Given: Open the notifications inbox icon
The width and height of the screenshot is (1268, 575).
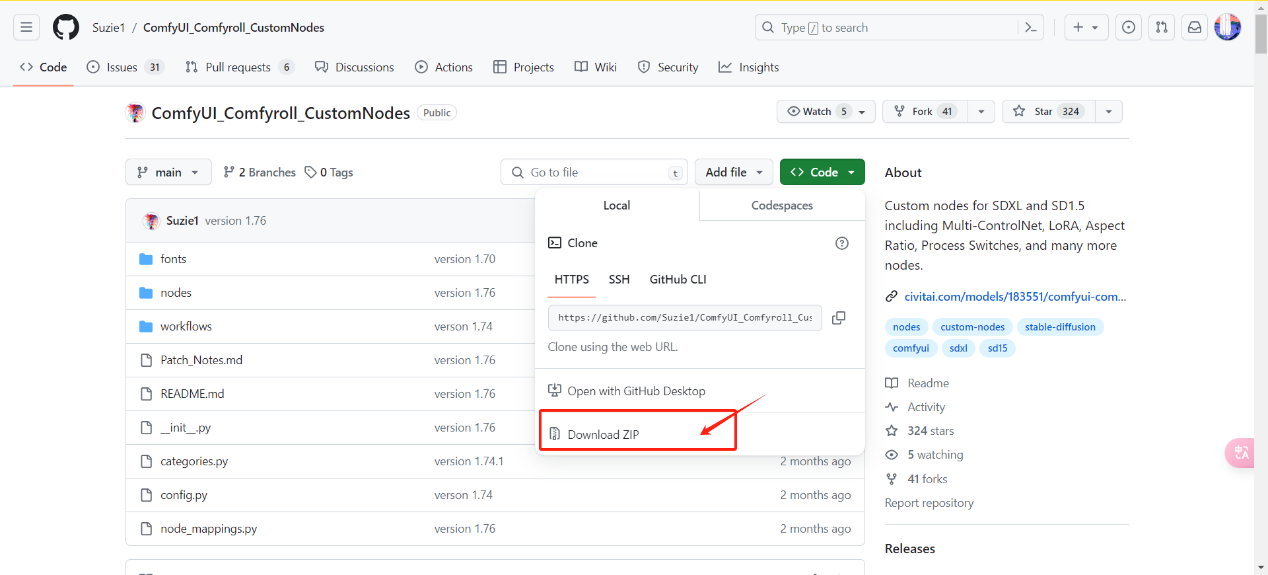Looking at the screenshot, I should click(1193, 28).
